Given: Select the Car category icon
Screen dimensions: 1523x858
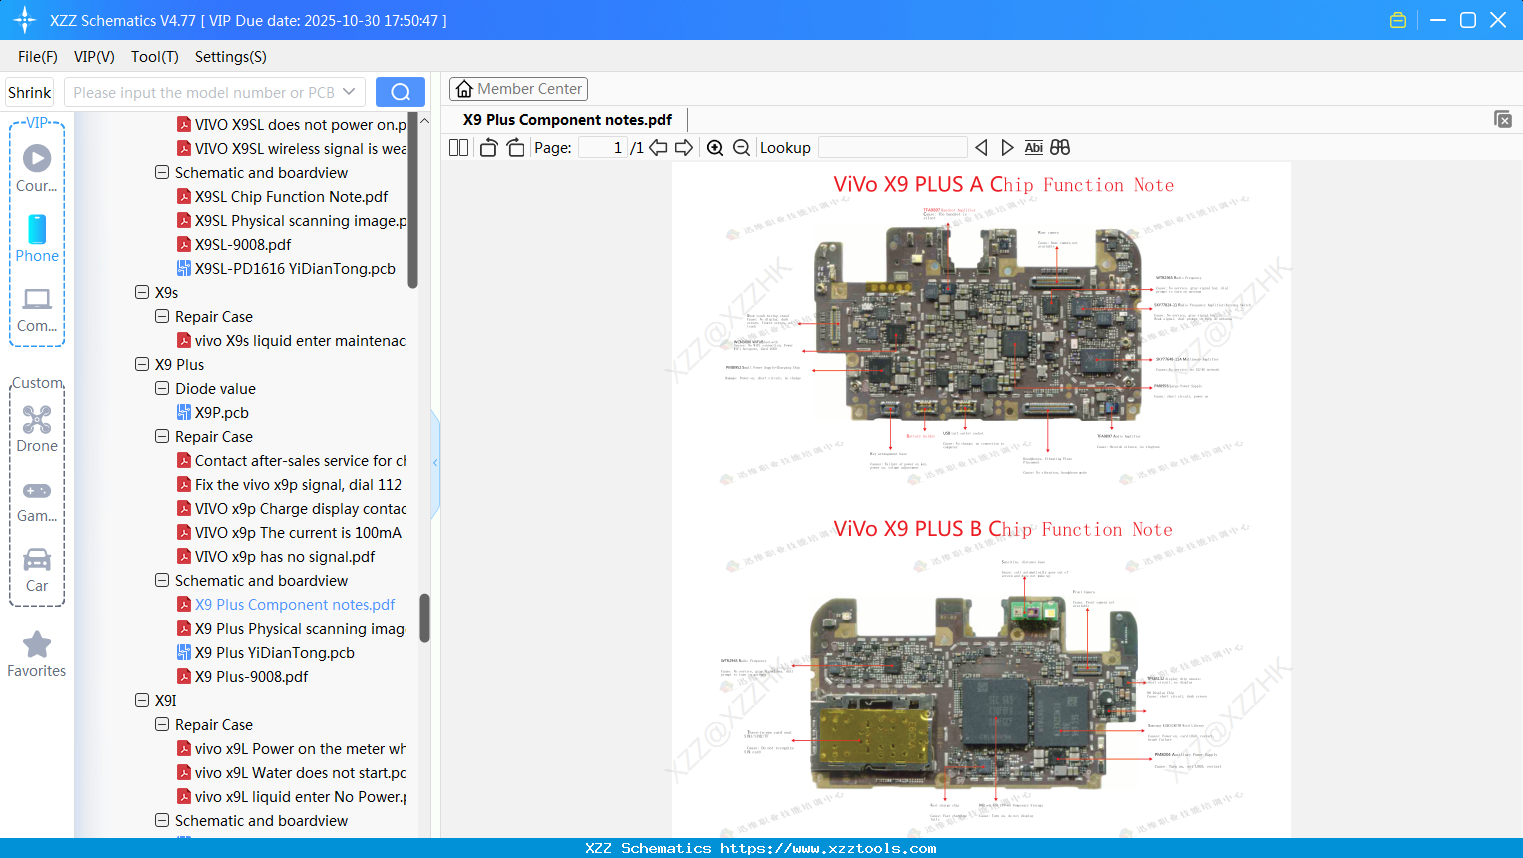Looking at the screenshot, I should click(37, 569).
